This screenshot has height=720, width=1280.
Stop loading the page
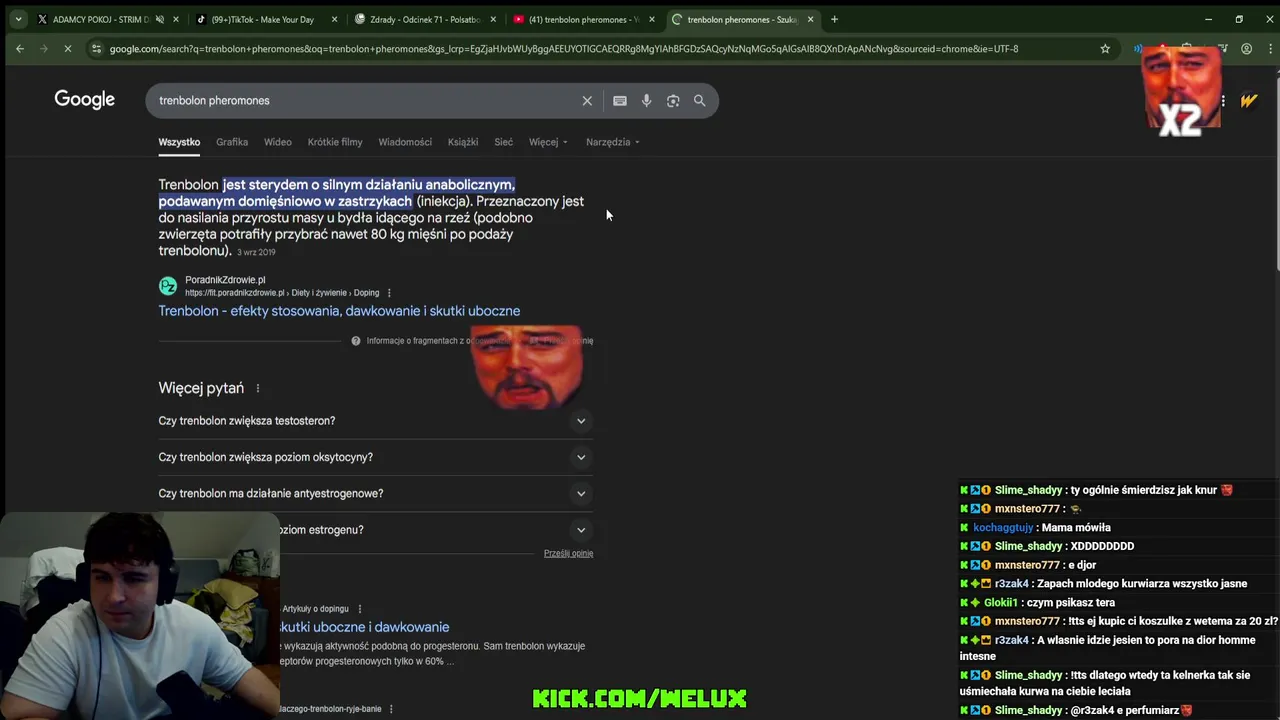pos(69,48)
